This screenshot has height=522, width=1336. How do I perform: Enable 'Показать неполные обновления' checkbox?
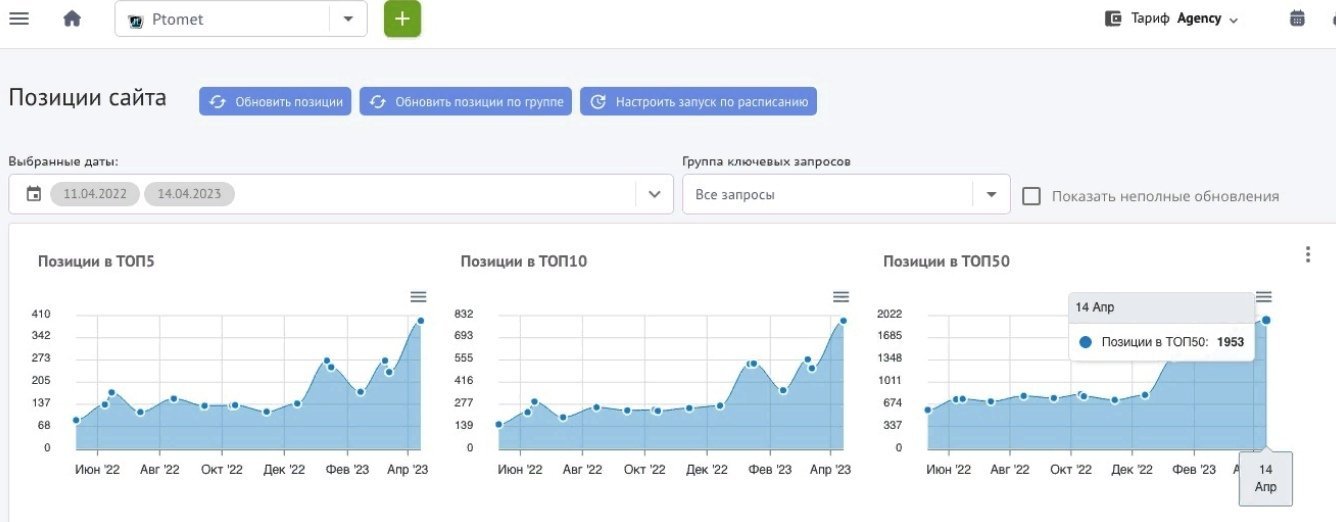click(1031, 196)
